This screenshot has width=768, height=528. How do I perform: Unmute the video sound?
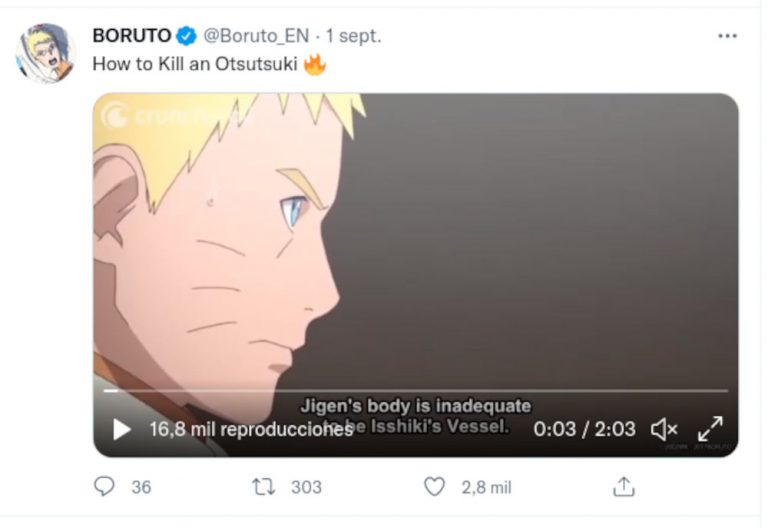coord(664,430)
